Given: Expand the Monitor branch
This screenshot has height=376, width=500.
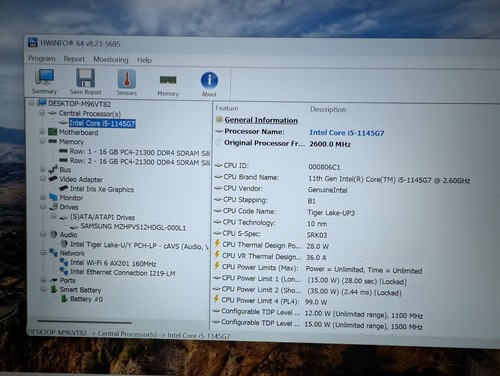Looking at the screenshot, I should 43,197.
